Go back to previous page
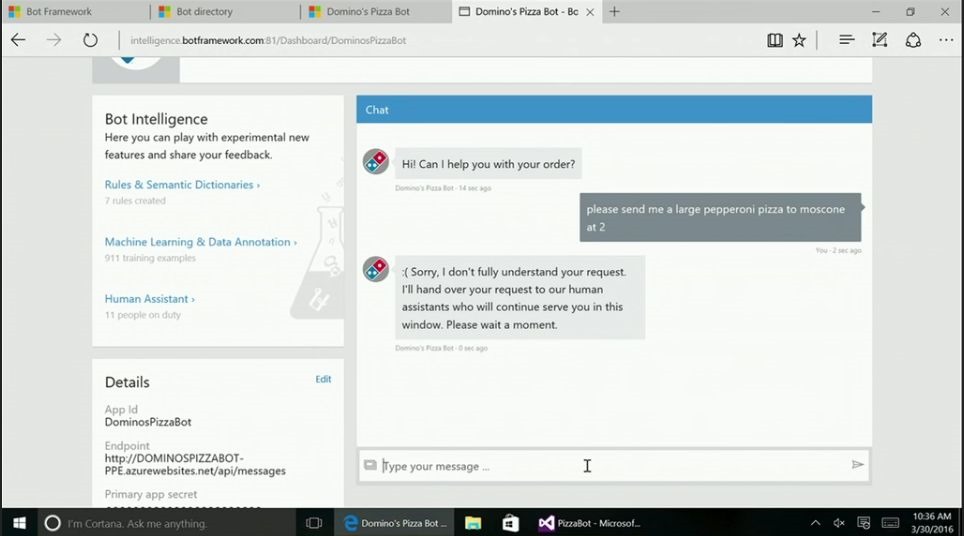964x536 pixels. pos(18,40)
